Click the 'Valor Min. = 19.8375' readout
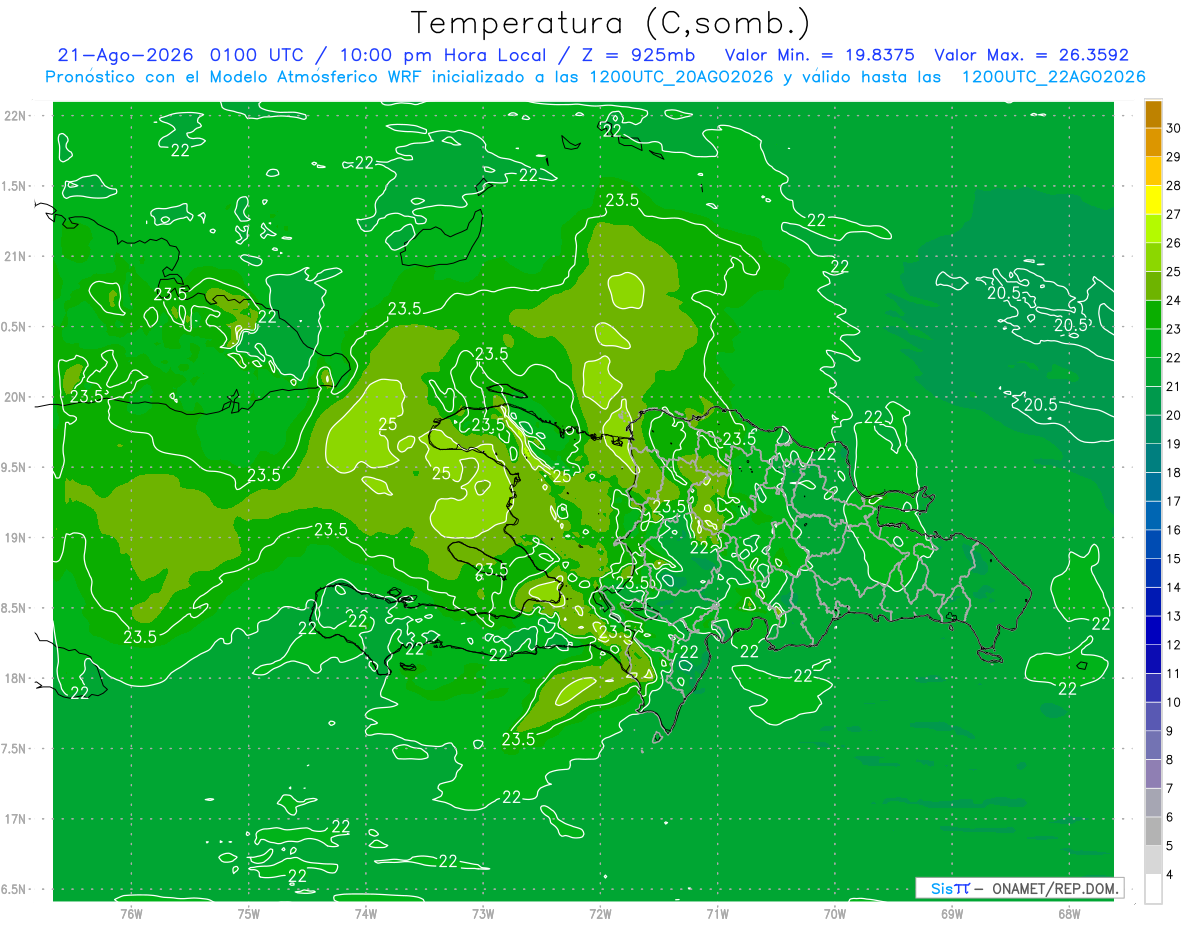The width and height of the screenshot is (1200, 927). point(820,55)
